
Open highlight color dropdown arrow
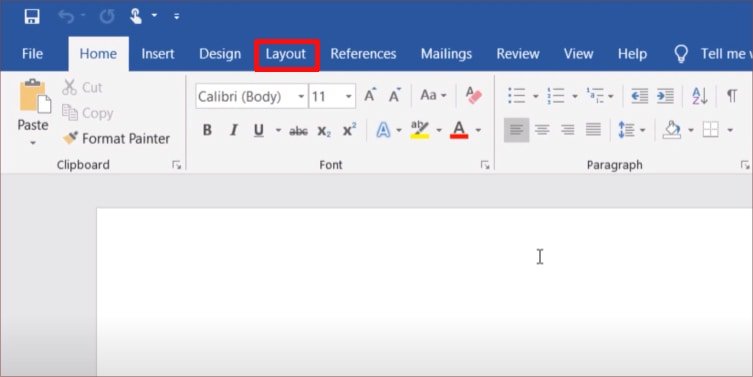click(x=438, y=130)
